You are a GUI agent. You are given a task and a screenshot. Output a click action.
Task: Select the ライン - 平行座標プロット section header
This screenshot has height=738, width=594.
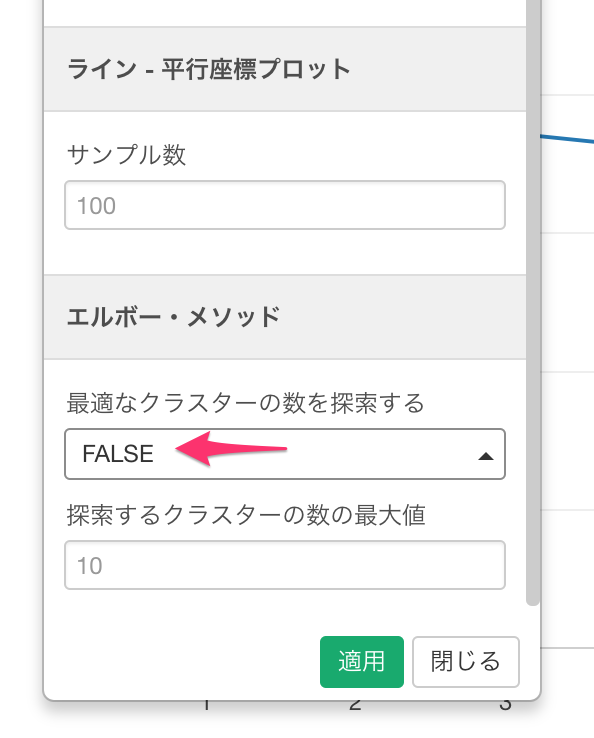pos(285,69)
